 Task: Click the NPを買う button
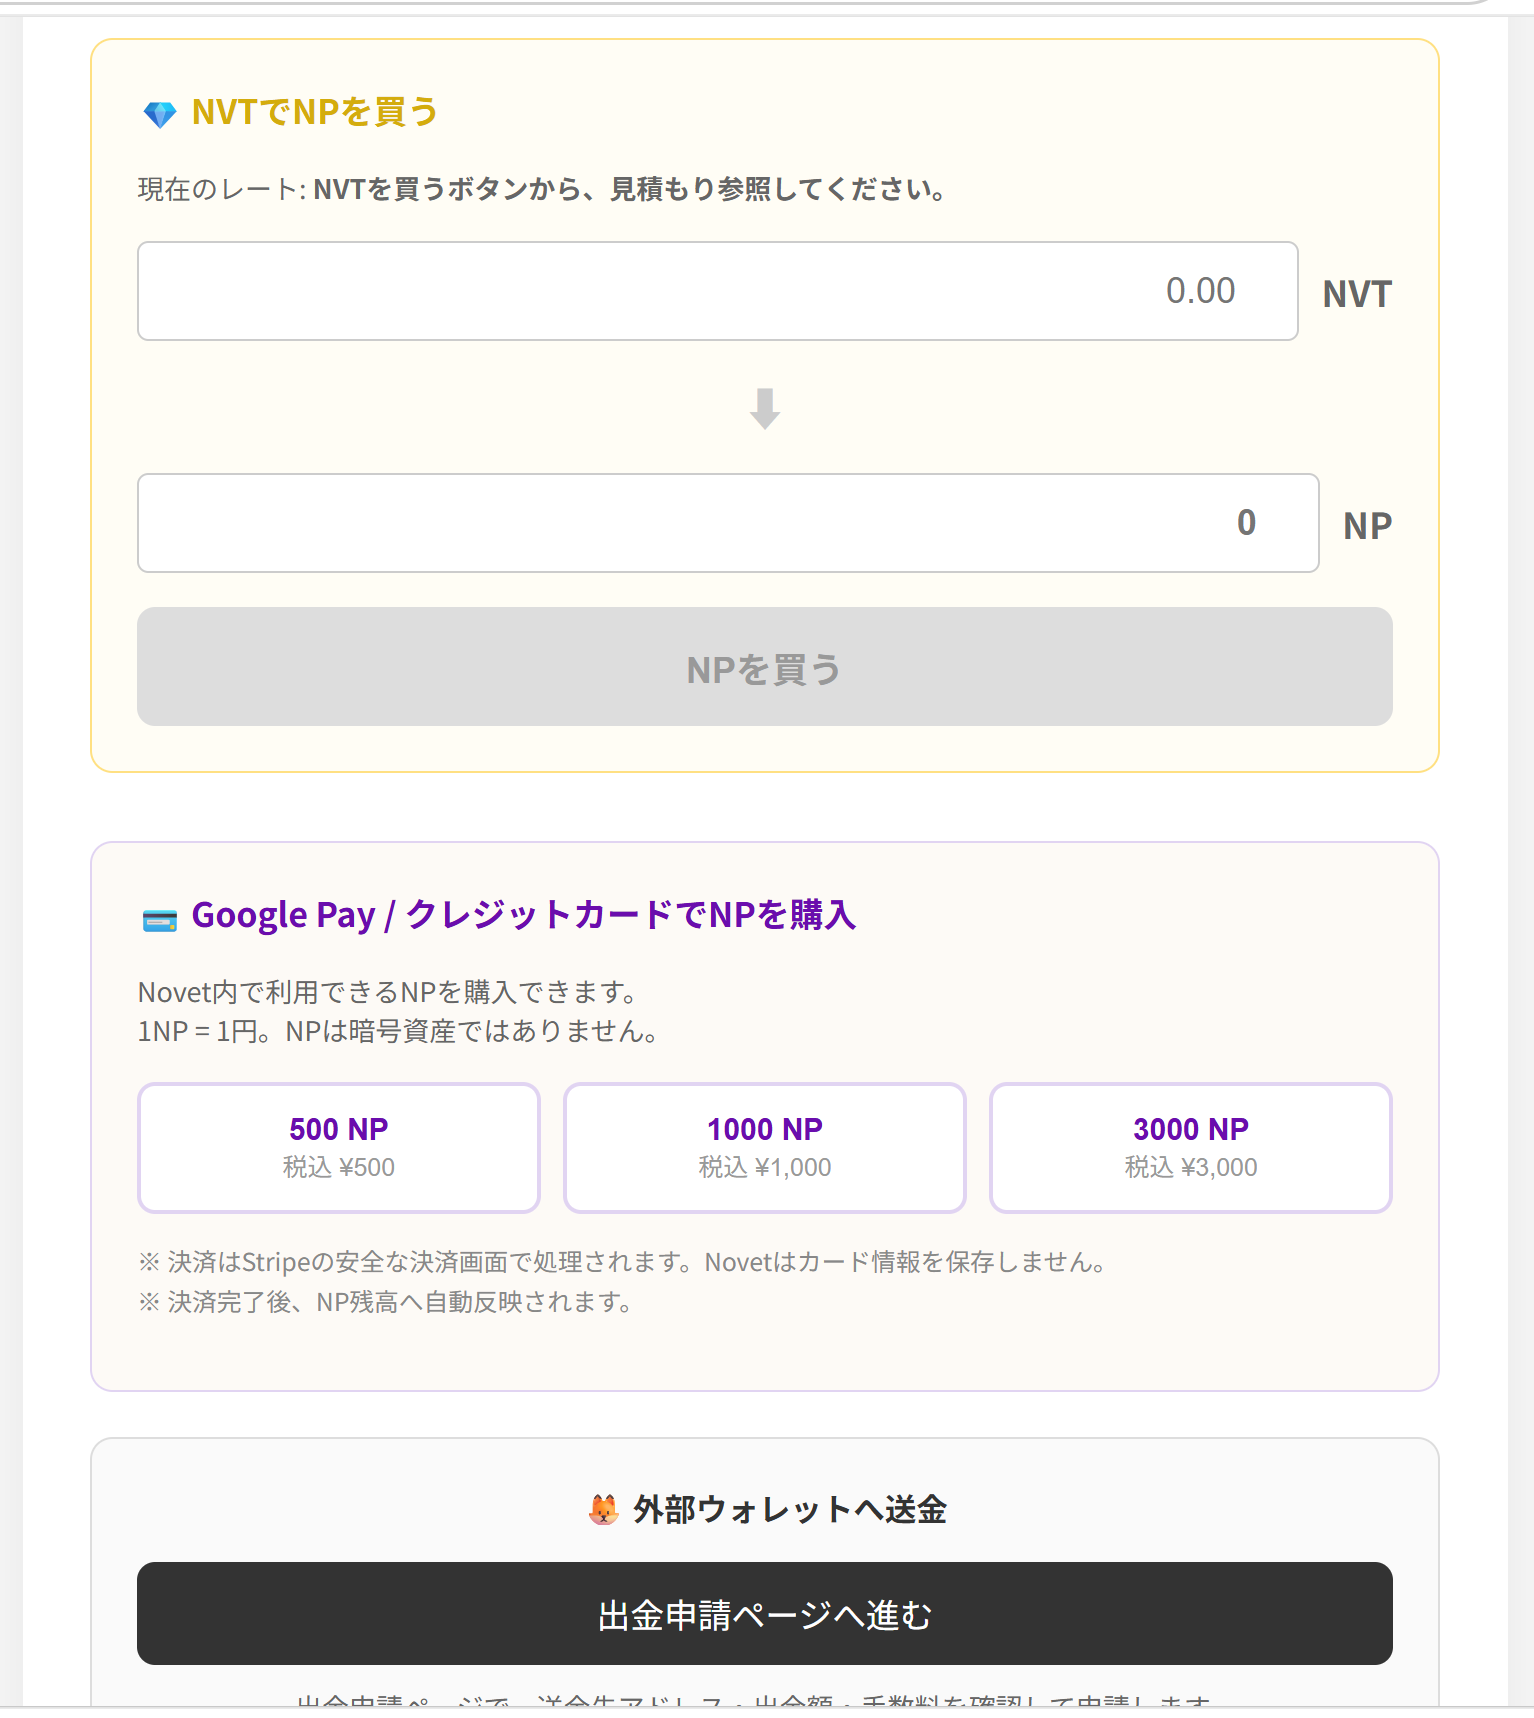765,667
